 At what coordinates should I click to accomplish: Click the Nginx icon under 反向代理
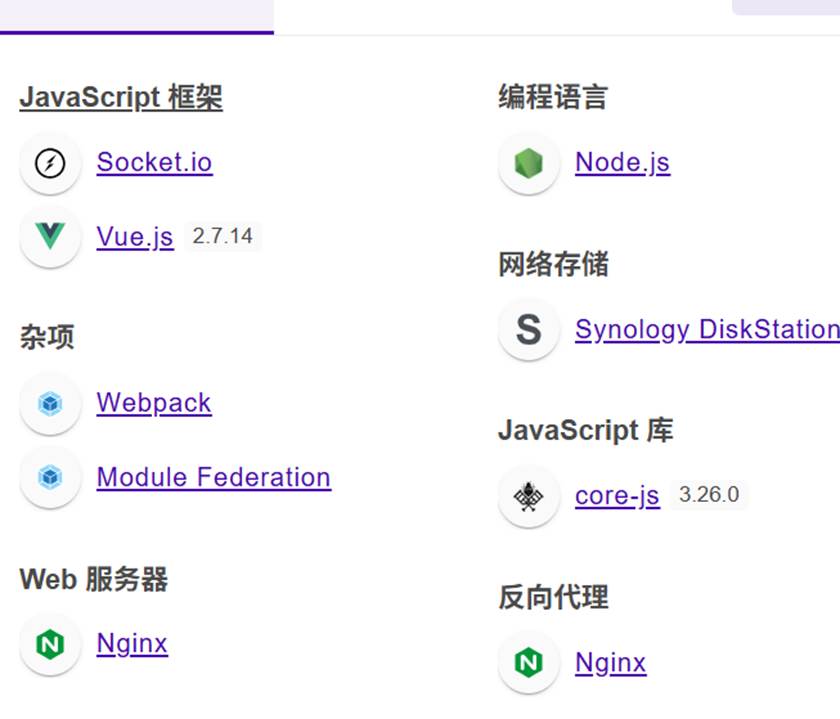(x=528, y=663)
